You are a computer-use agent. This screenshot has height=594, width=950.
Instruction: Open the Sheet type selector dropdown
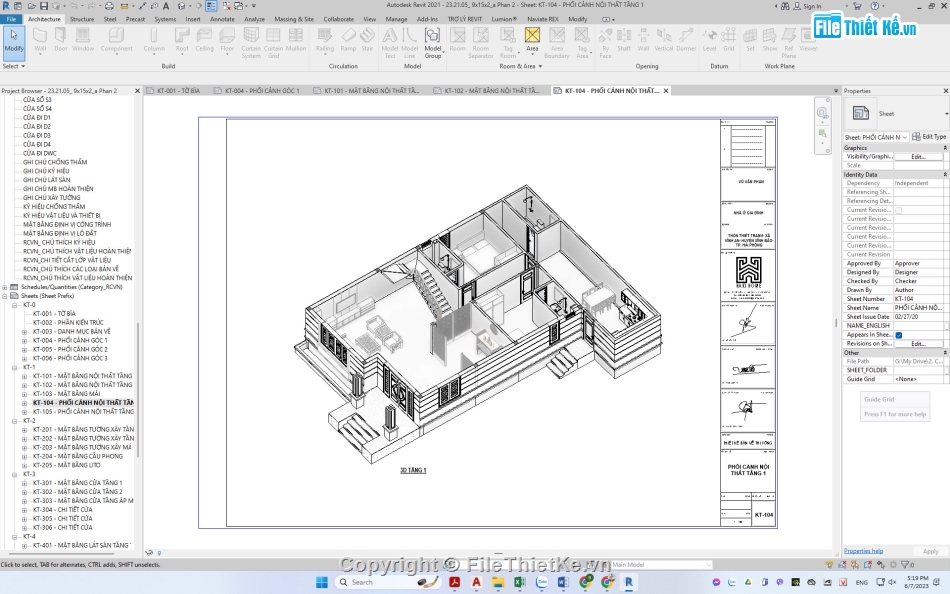(946, 113)
